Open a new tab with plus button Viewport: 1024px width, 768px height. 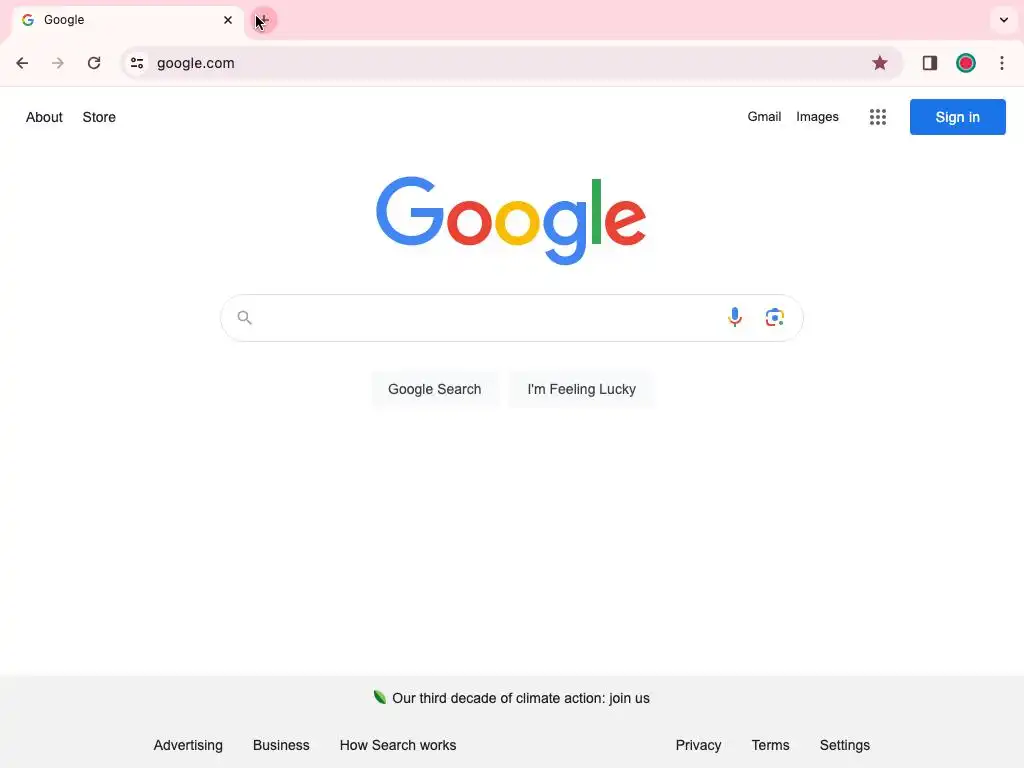click(264, 20)
